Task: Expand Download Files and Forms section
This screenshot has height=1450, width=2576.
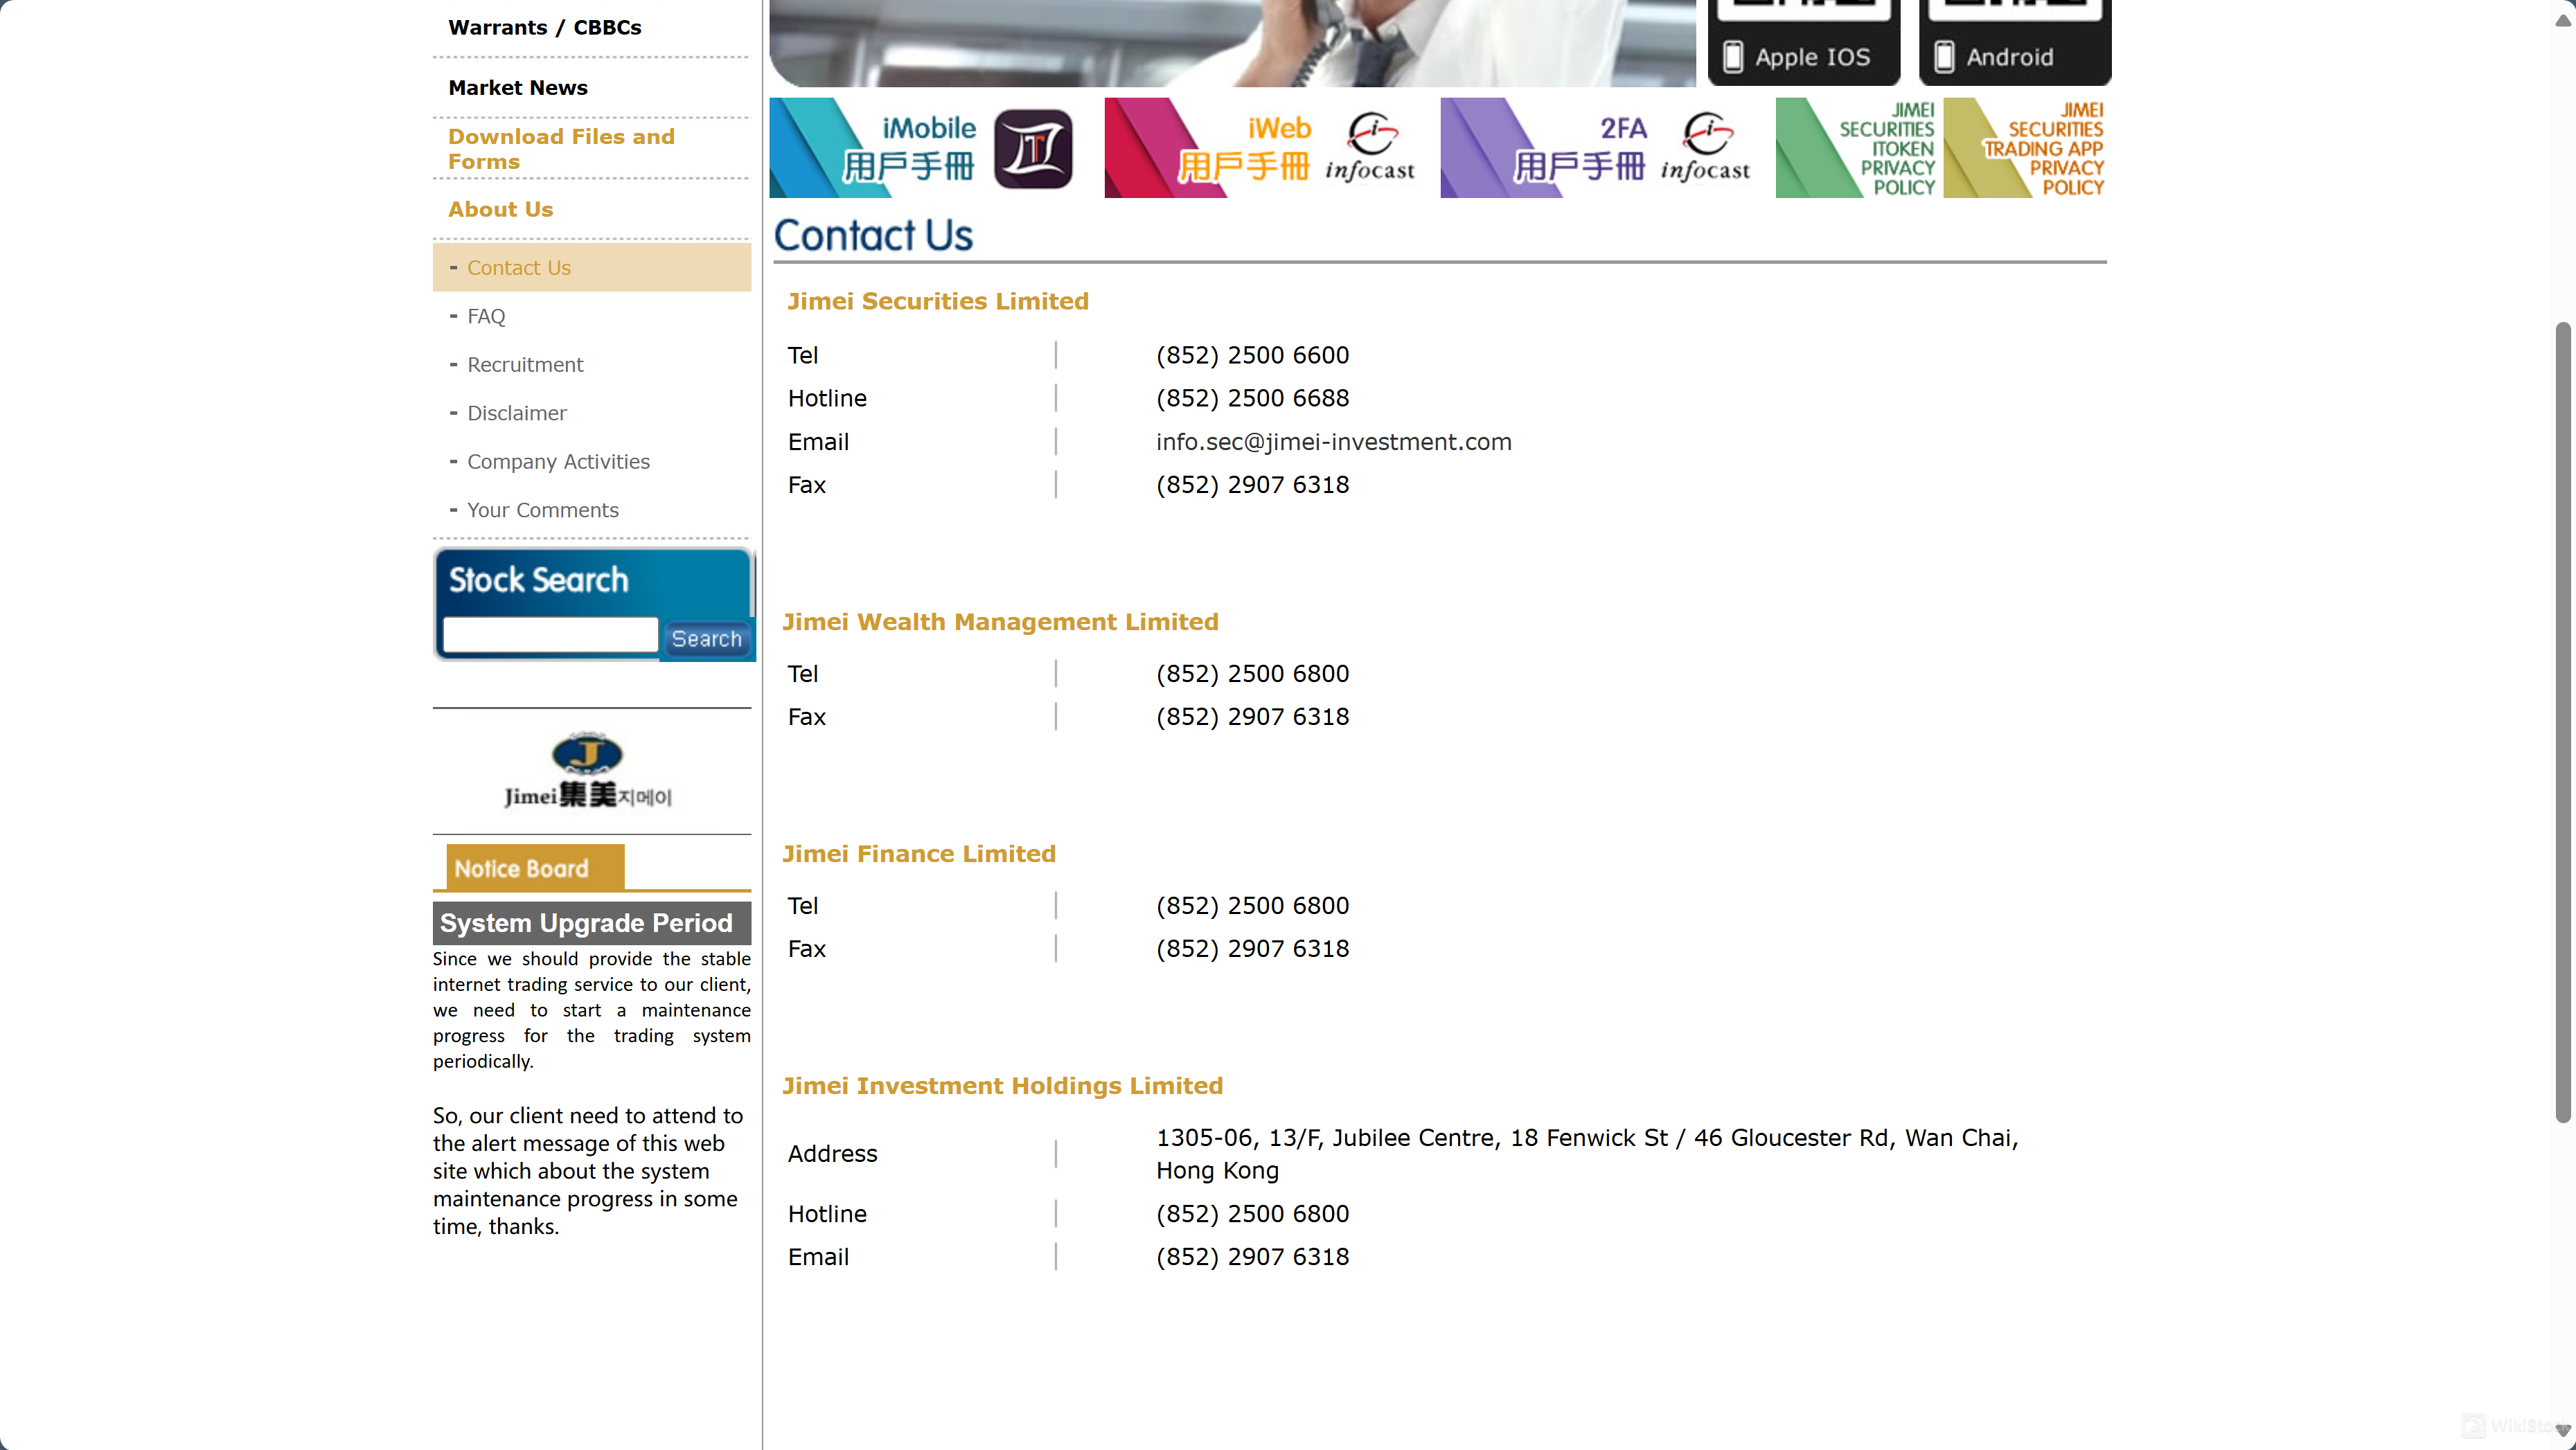Action: coord(560,148)
